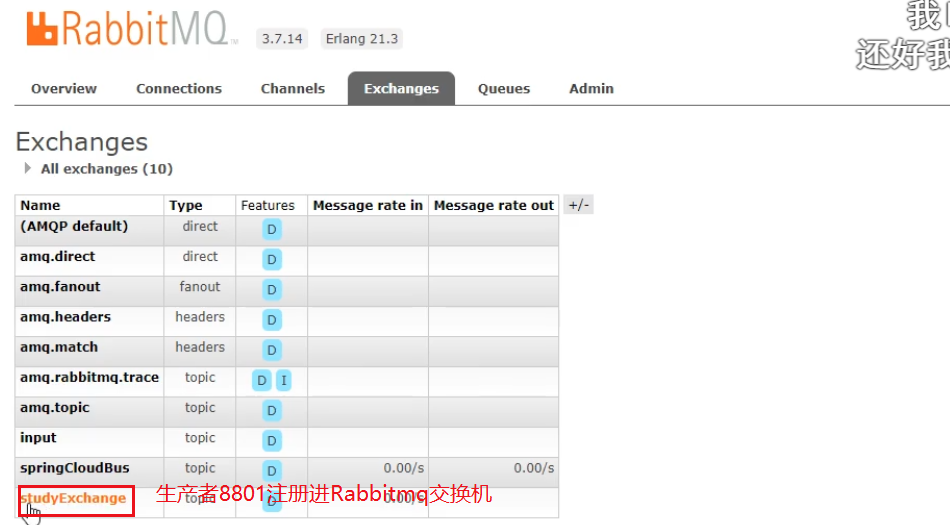This screenshot has height=525, width=950.
Task: Open the amq.rabbitmq.trace exchange
Action: tap(89, 377)
